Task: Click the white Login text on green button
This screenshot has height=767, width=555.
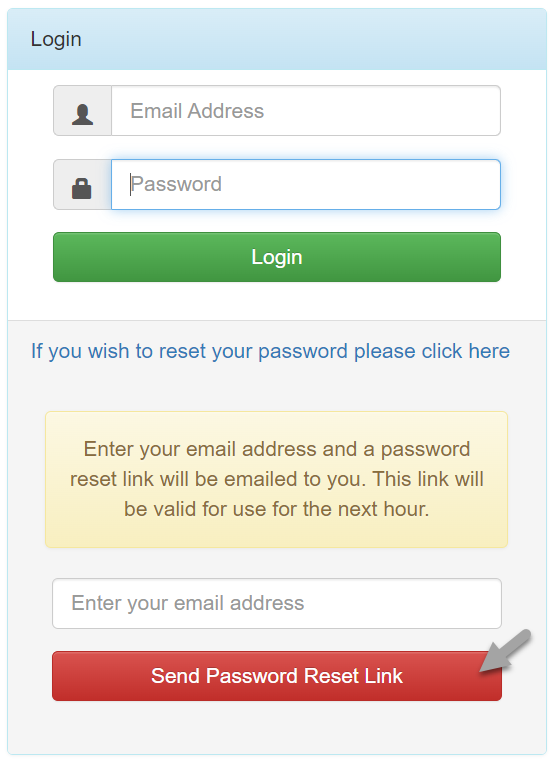Action: point(277,257)
